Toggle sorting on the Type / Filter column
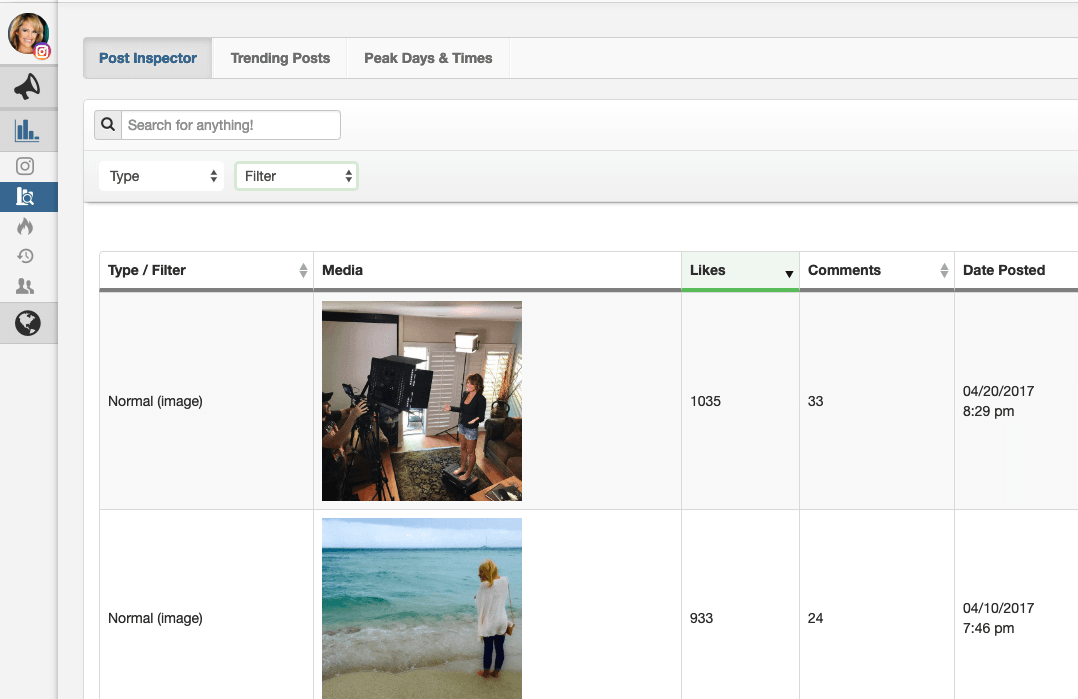1078x699 pixels. coord(303,270)
